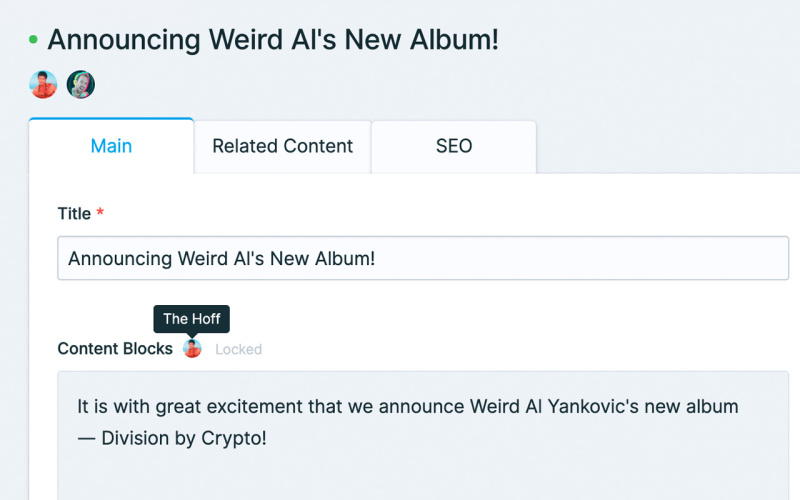Switch to the SEO tab
800x500 pixels.
click(454, 146)
